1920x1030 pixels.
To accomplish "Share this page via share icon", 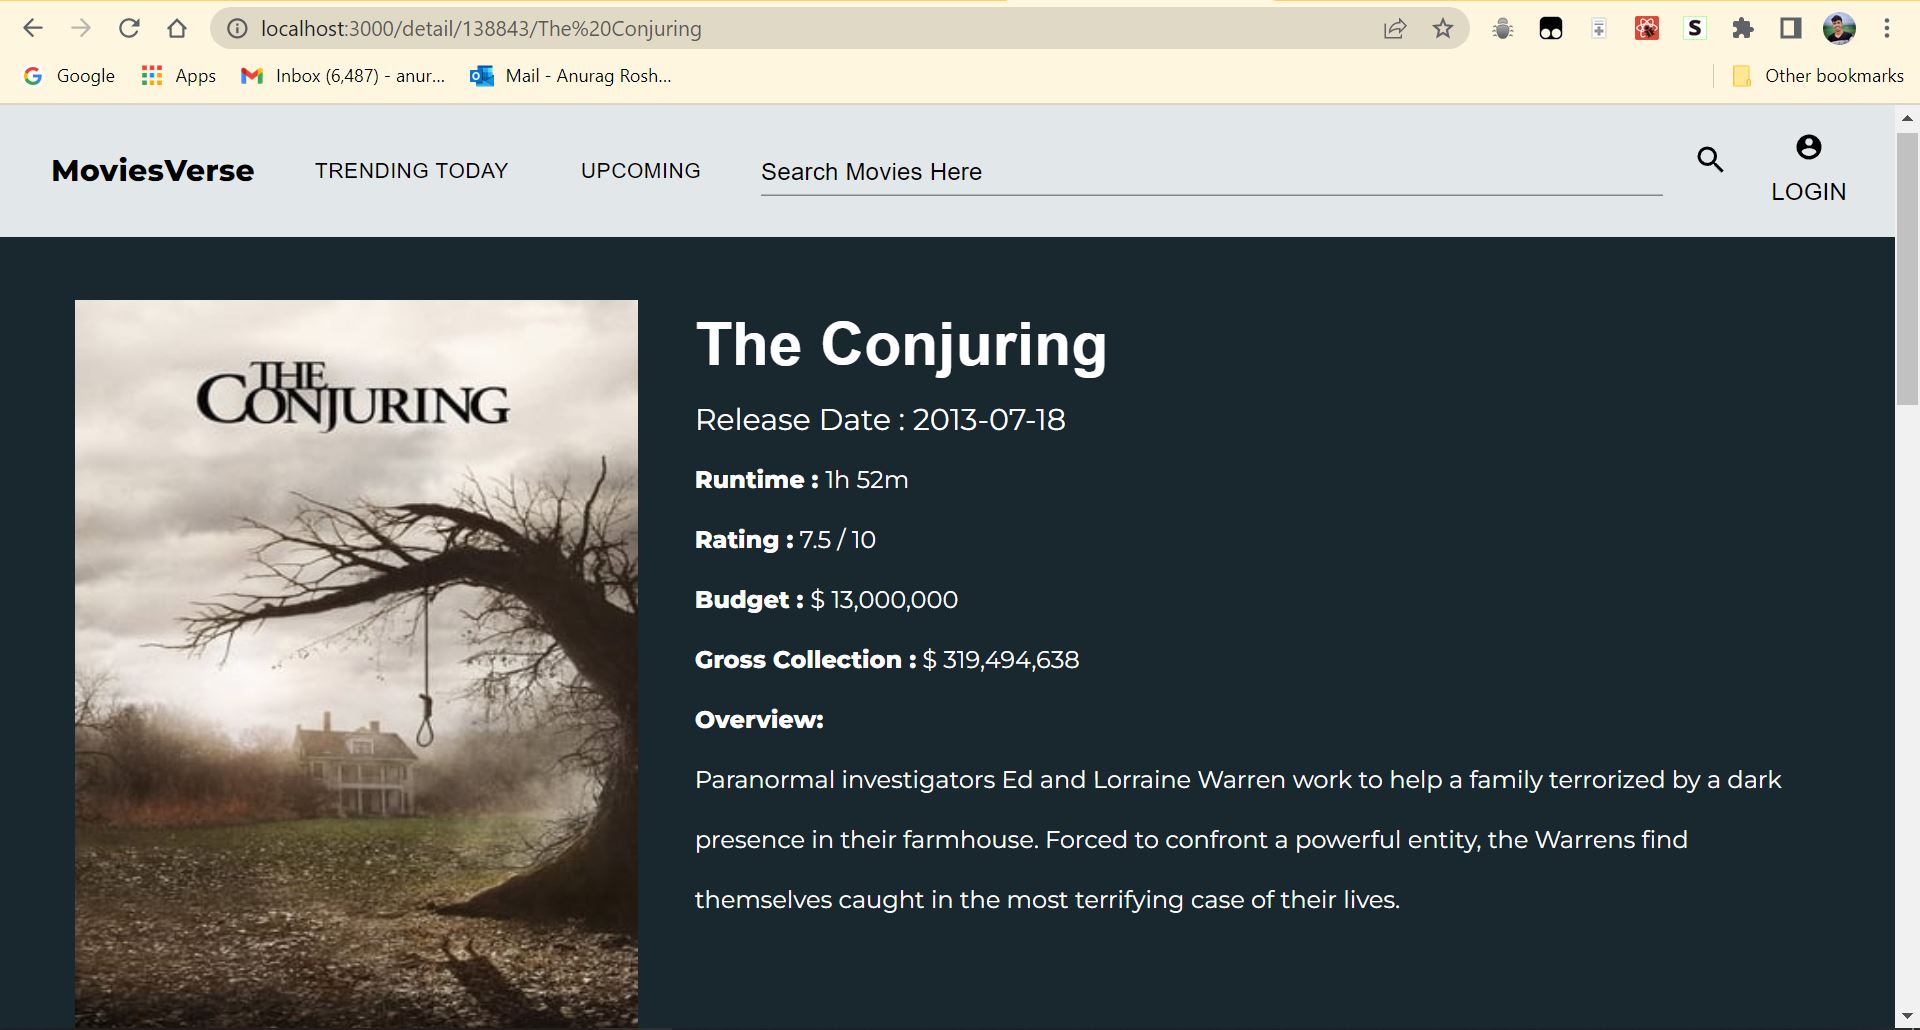I will point(1395,29).
